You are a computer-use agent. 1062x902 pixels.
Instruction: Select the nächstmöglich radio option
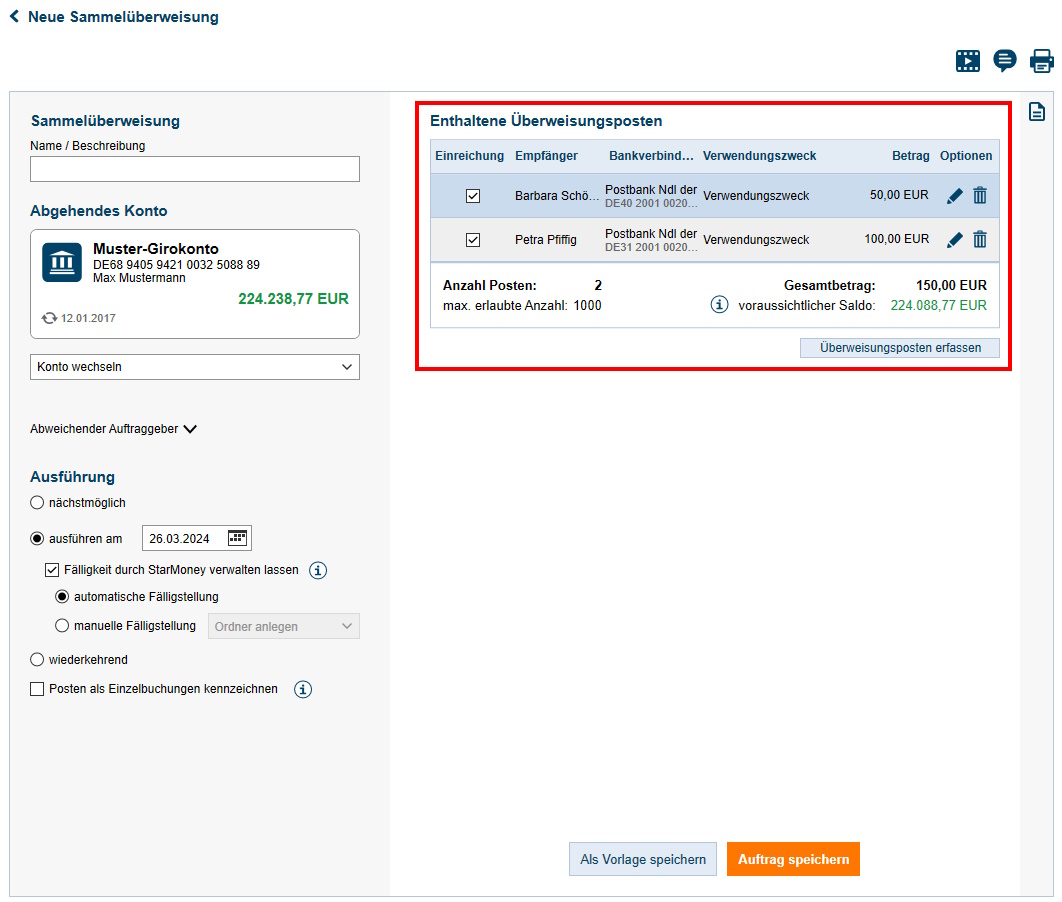(37, 502)
